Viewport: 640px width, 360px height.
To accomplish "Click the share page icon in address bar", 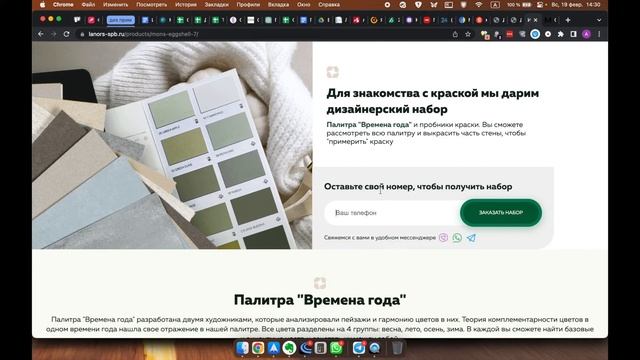I will [x=455, y=34].
